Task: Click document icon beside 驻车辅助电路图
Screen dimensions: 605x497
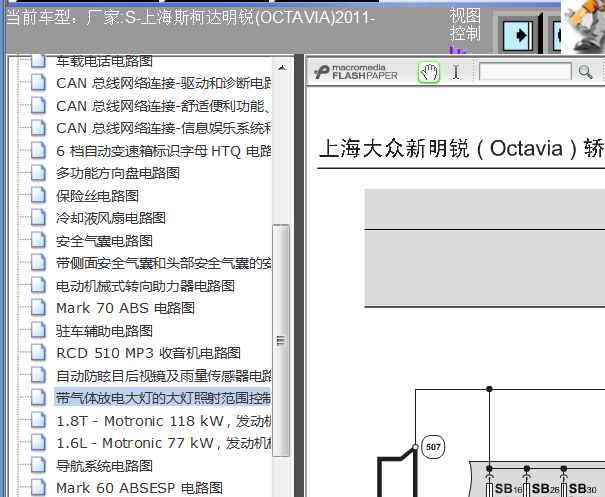Action: pyautogui.click(x=38, y=330)
